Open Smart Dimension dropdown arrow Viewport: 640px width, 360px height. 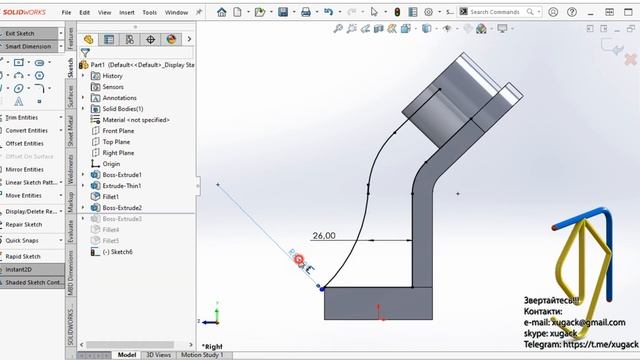[61, 47]
